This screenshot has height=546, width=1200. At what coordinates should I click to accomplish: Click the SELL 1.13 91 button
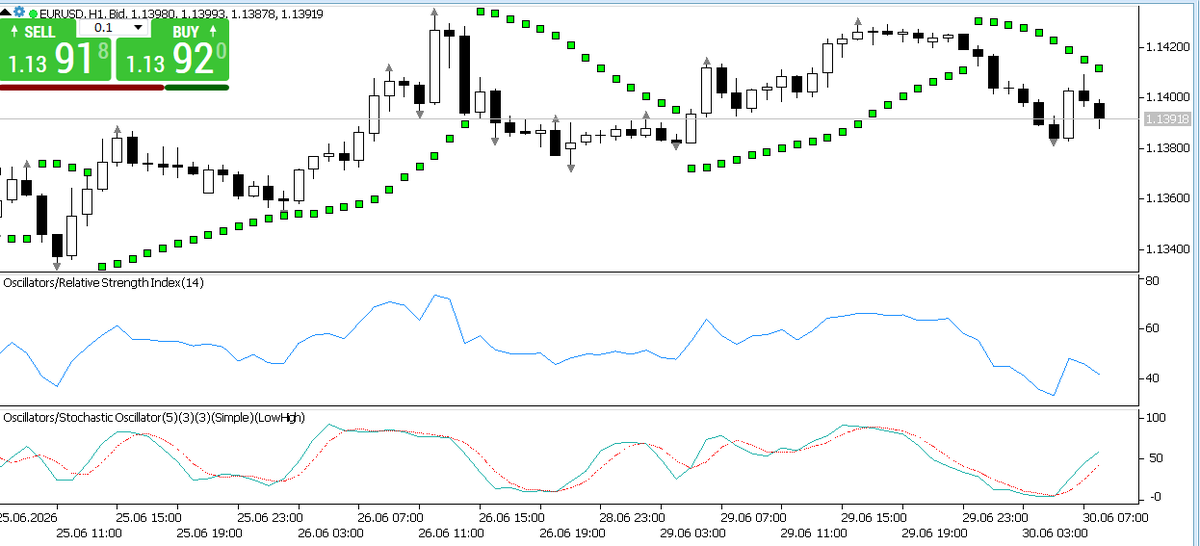56,52
